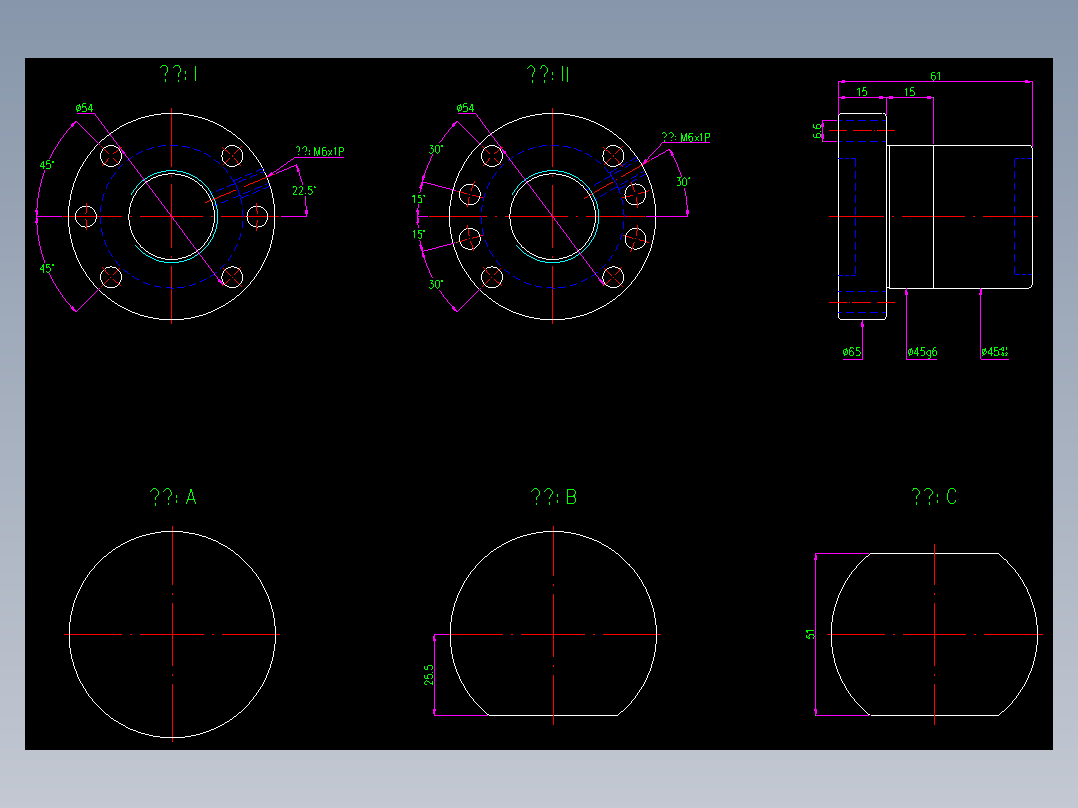Viewport: 1078px width, 808px height.
Task: Select the 30° dimension on view II right side
Action: [684, 183]
